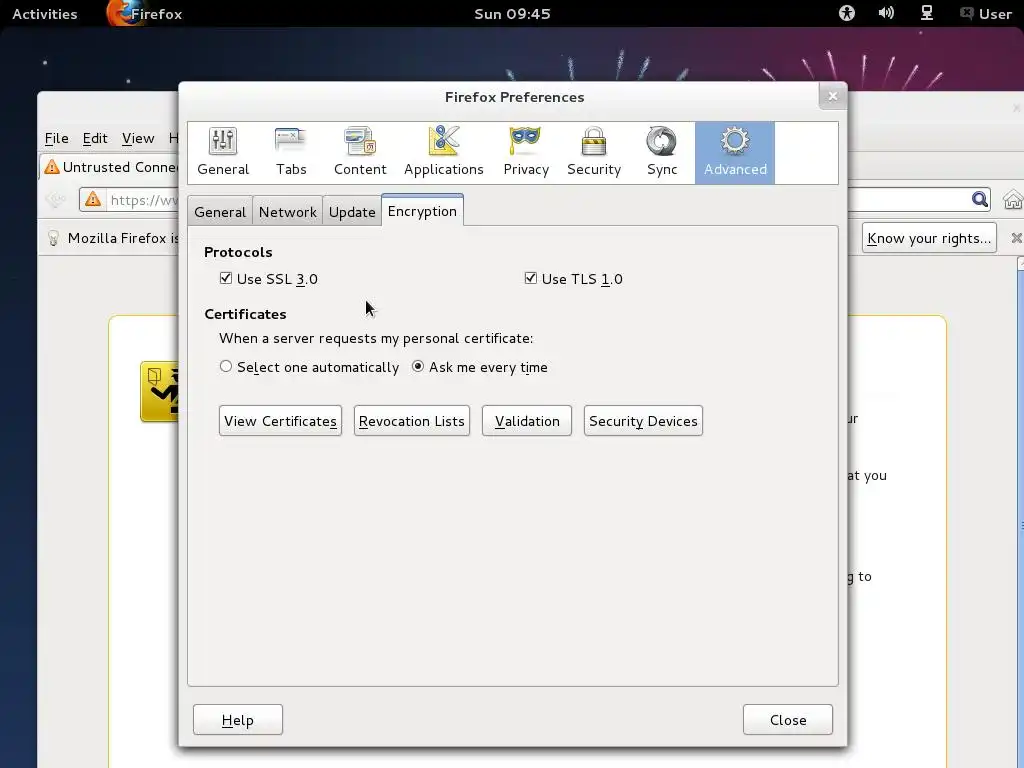Click the View Certificates button

(x=280, y=421)
